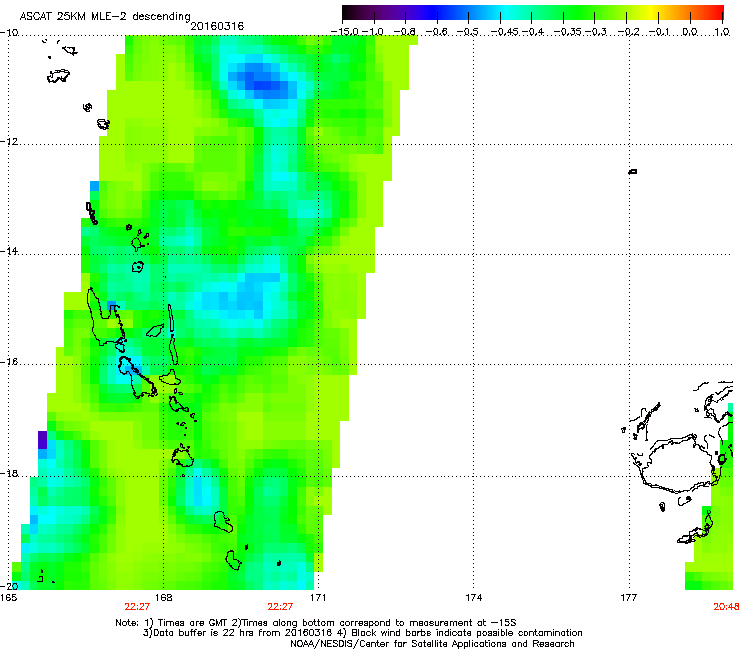Select the note line starting "3)Data buffer is 22 hrs"

click(362, 633)
